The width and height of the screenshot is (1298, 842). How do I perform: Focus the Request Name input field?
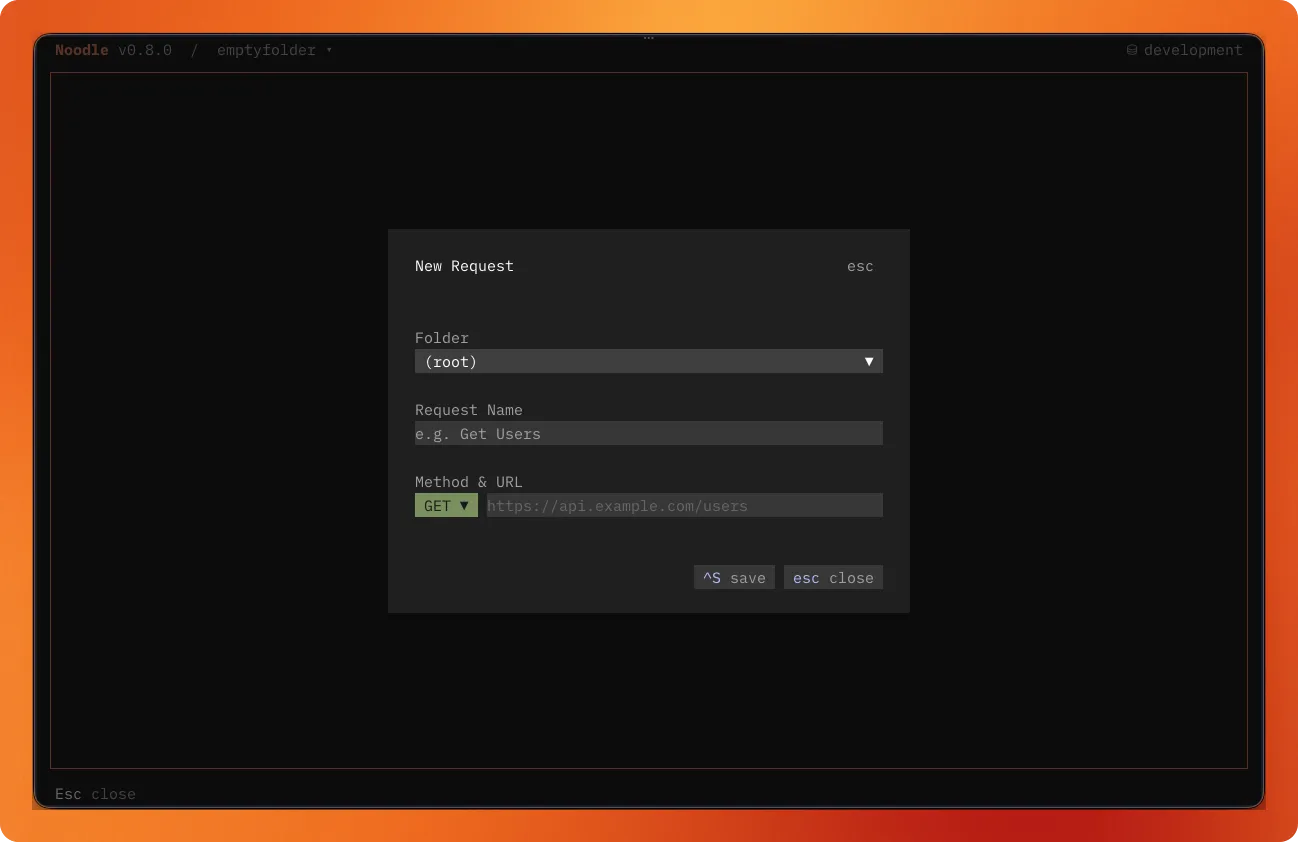(648, 433)
